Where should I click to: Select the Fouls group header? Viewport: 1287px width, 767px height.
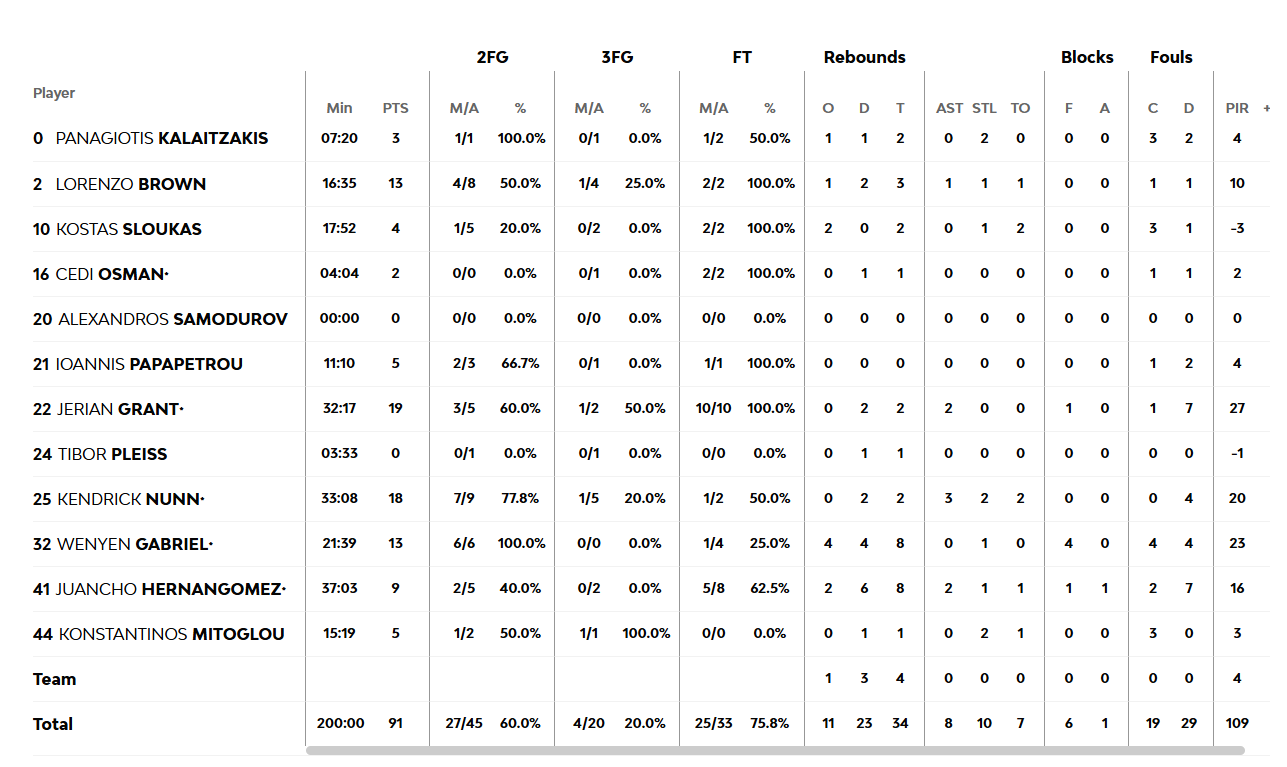tap(1171, 57)
